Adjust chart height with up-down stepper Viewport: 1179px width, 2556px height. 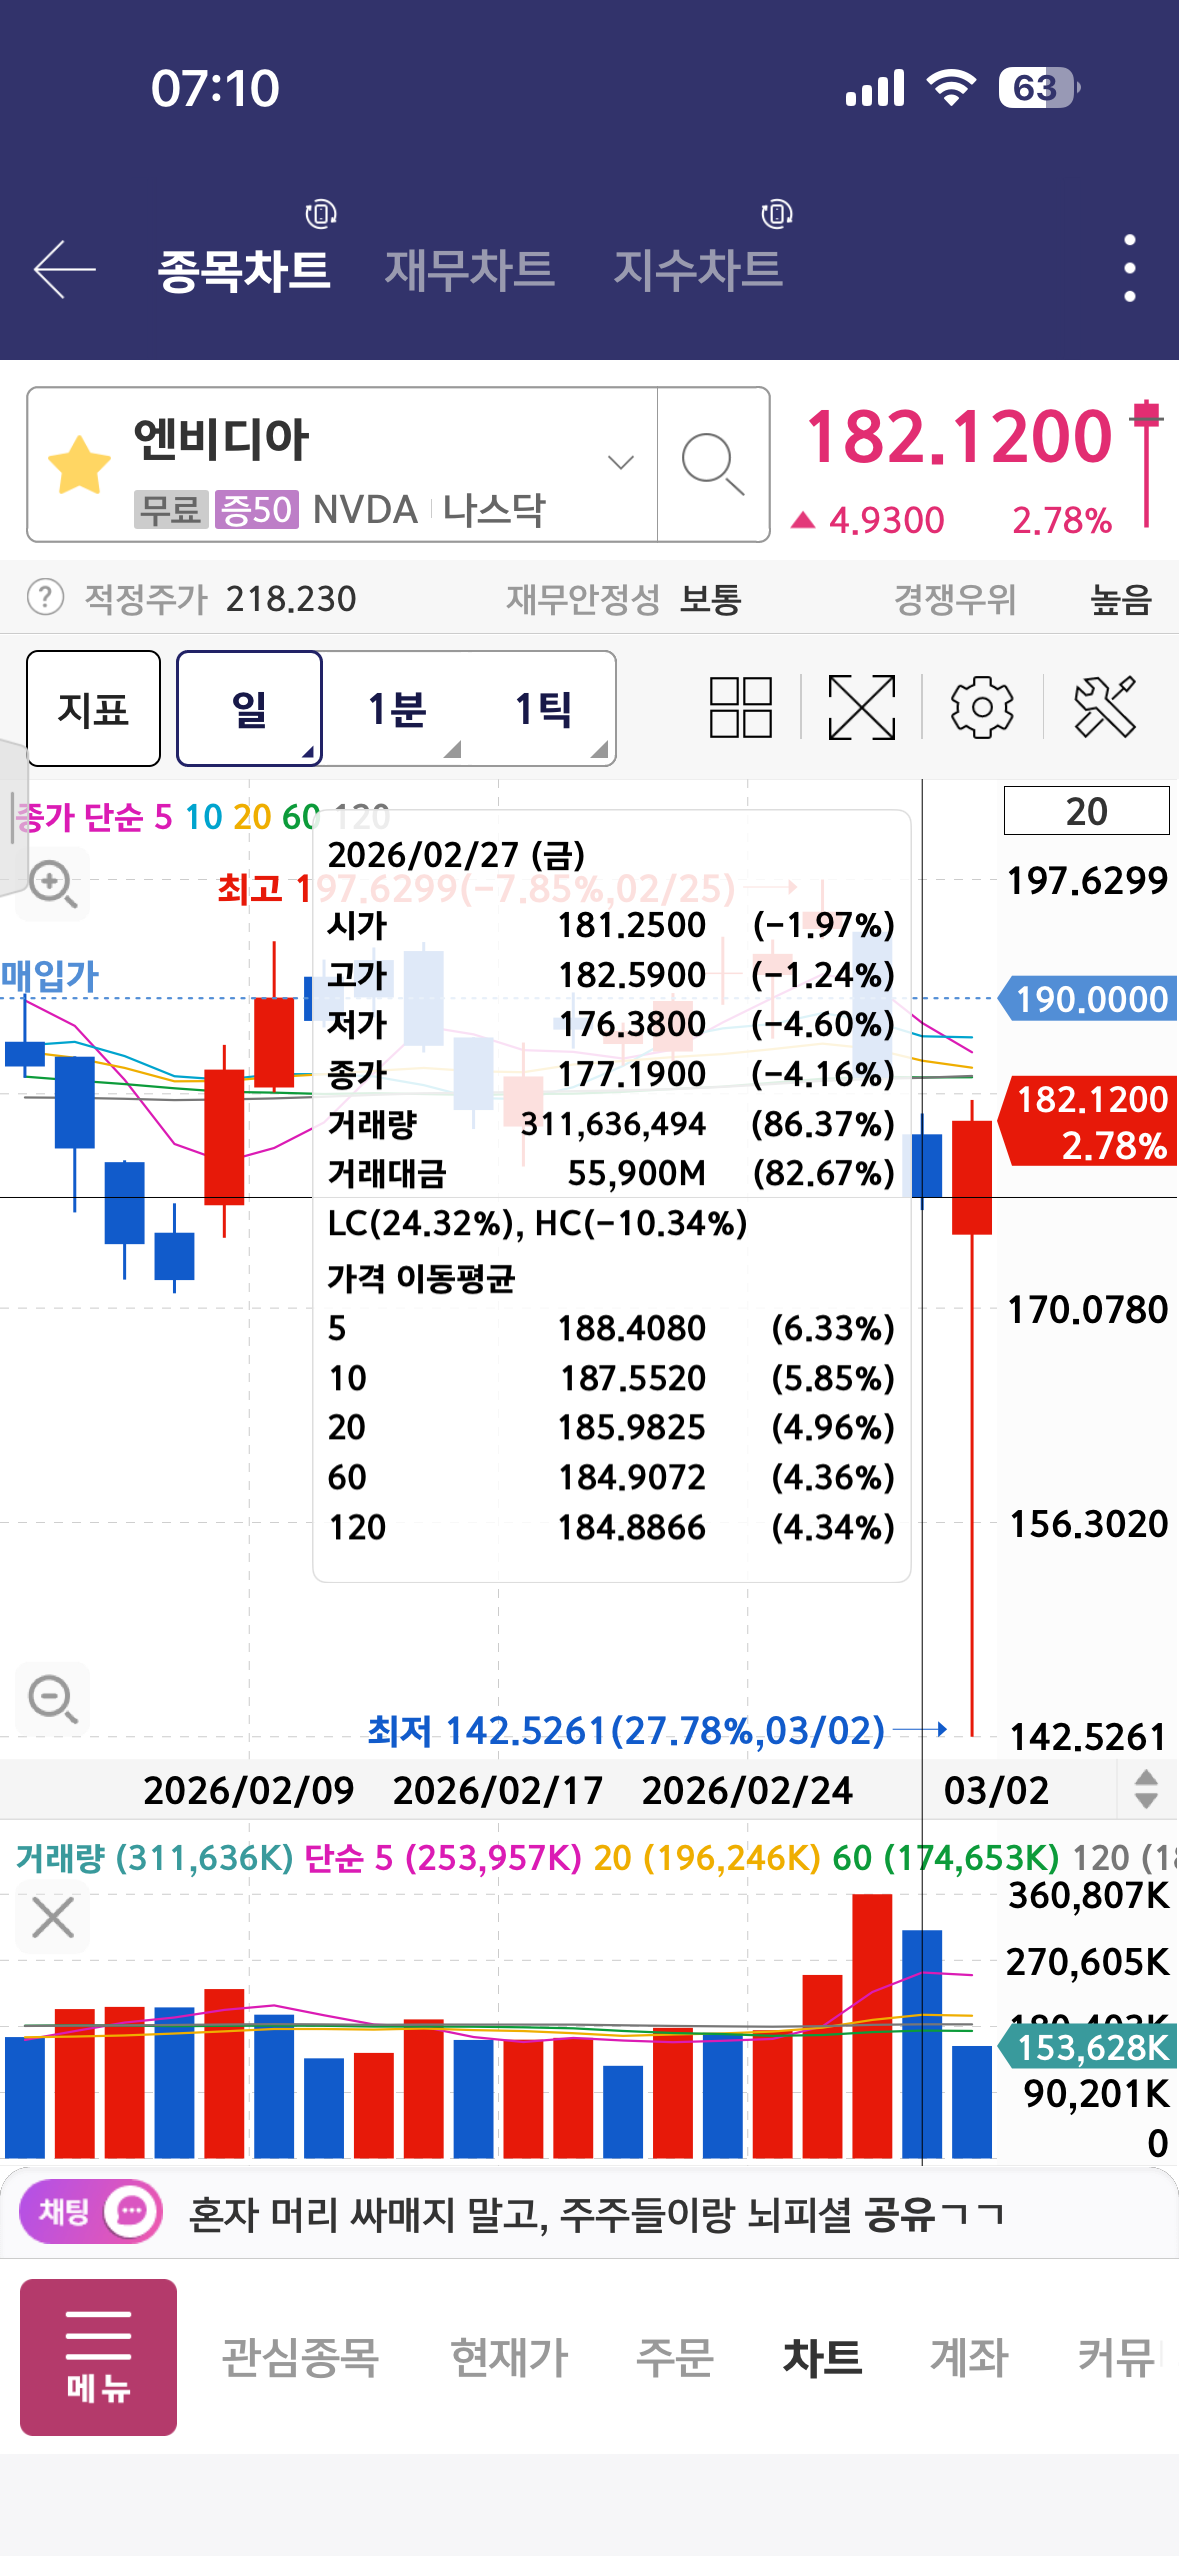pyautogui.click(x=1146, y=1789)
